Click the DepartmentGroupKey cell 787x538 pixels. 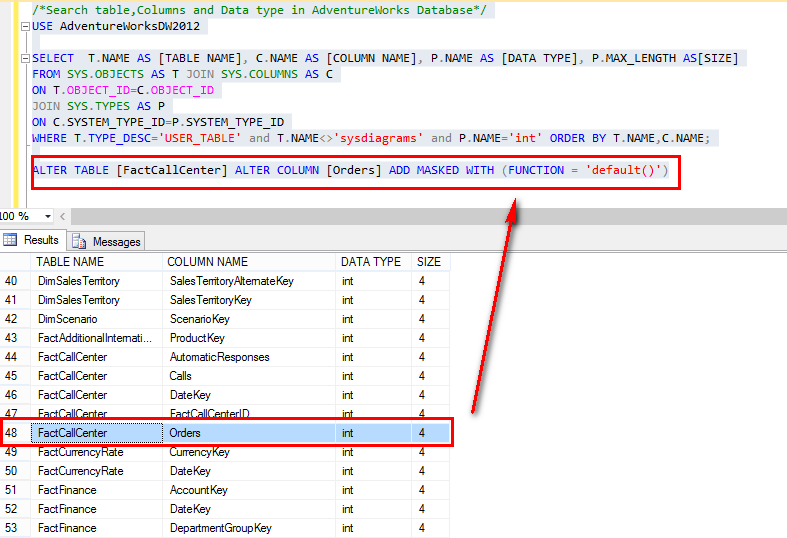(249, 528)
